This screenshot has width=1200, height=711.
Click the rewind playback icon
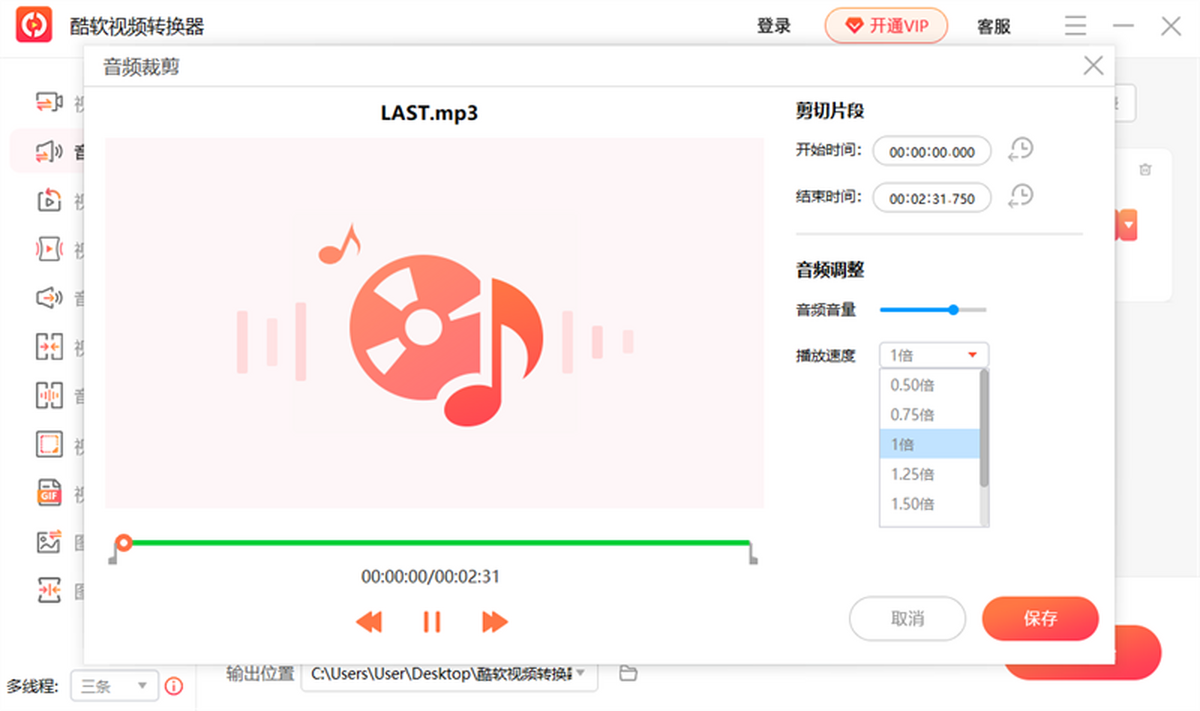pyautogui.click(x=369, y=622)
